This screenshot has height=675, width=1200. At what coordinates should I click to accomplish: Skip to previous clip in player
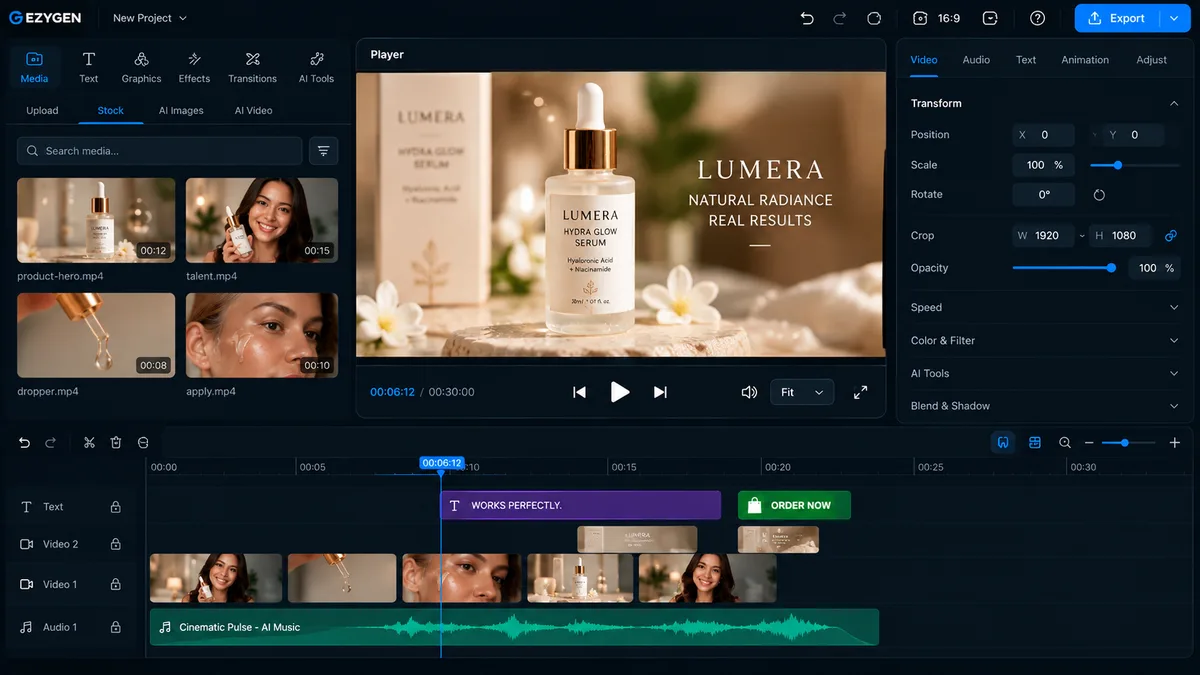click(579, 392)
